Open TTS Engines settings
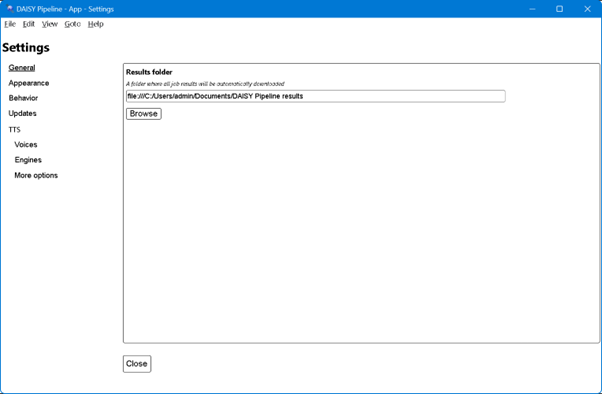Image resolution: width=602 pixels, height=394 pixels. coord(28,160)
